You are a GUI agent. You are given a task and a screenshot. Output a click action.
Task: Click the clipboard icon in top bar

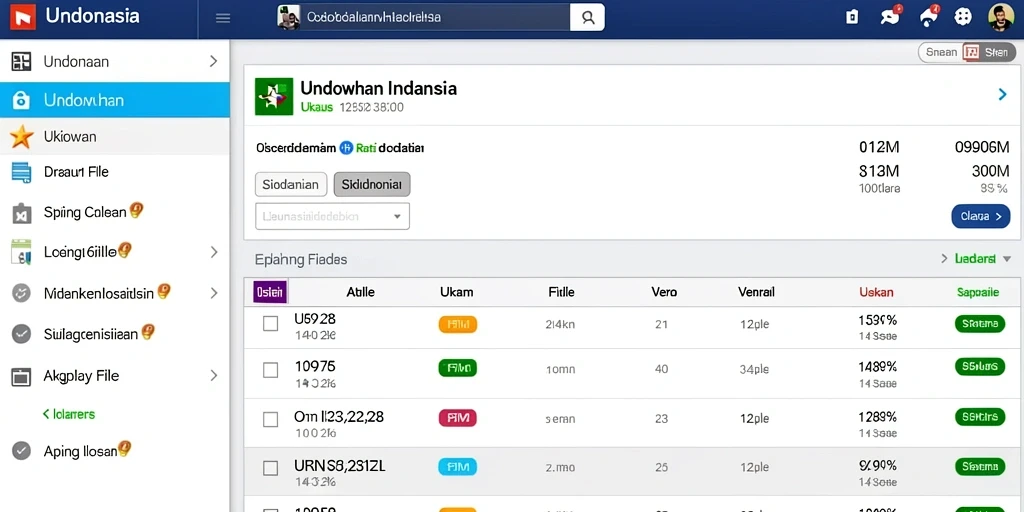coord(852,18)
